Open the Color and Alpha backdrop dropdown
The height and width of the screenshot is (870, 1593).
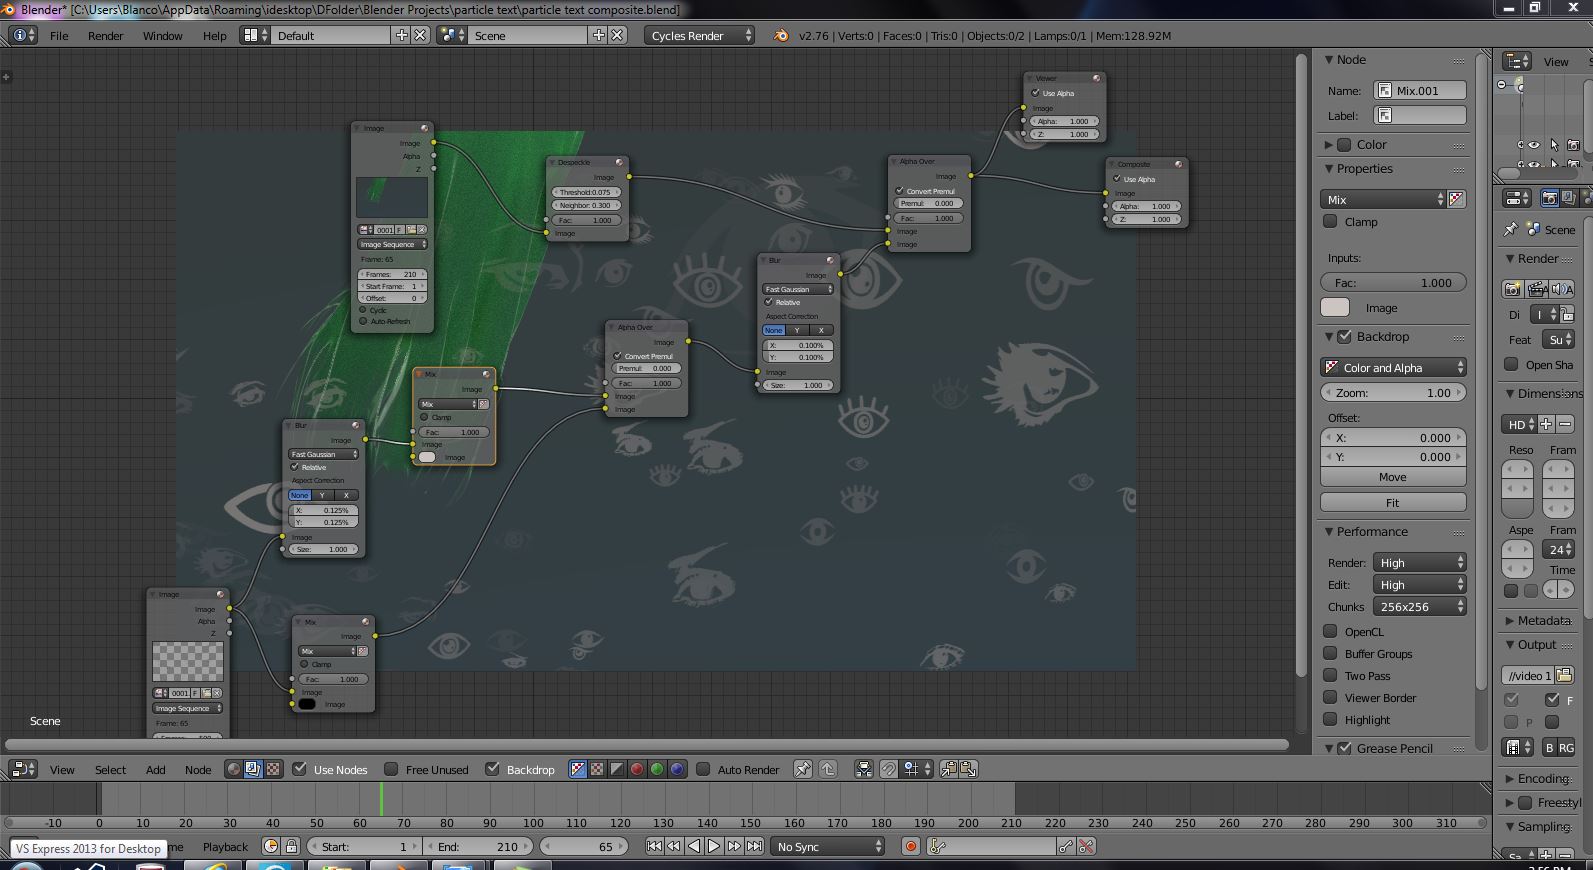(1393, 367)
